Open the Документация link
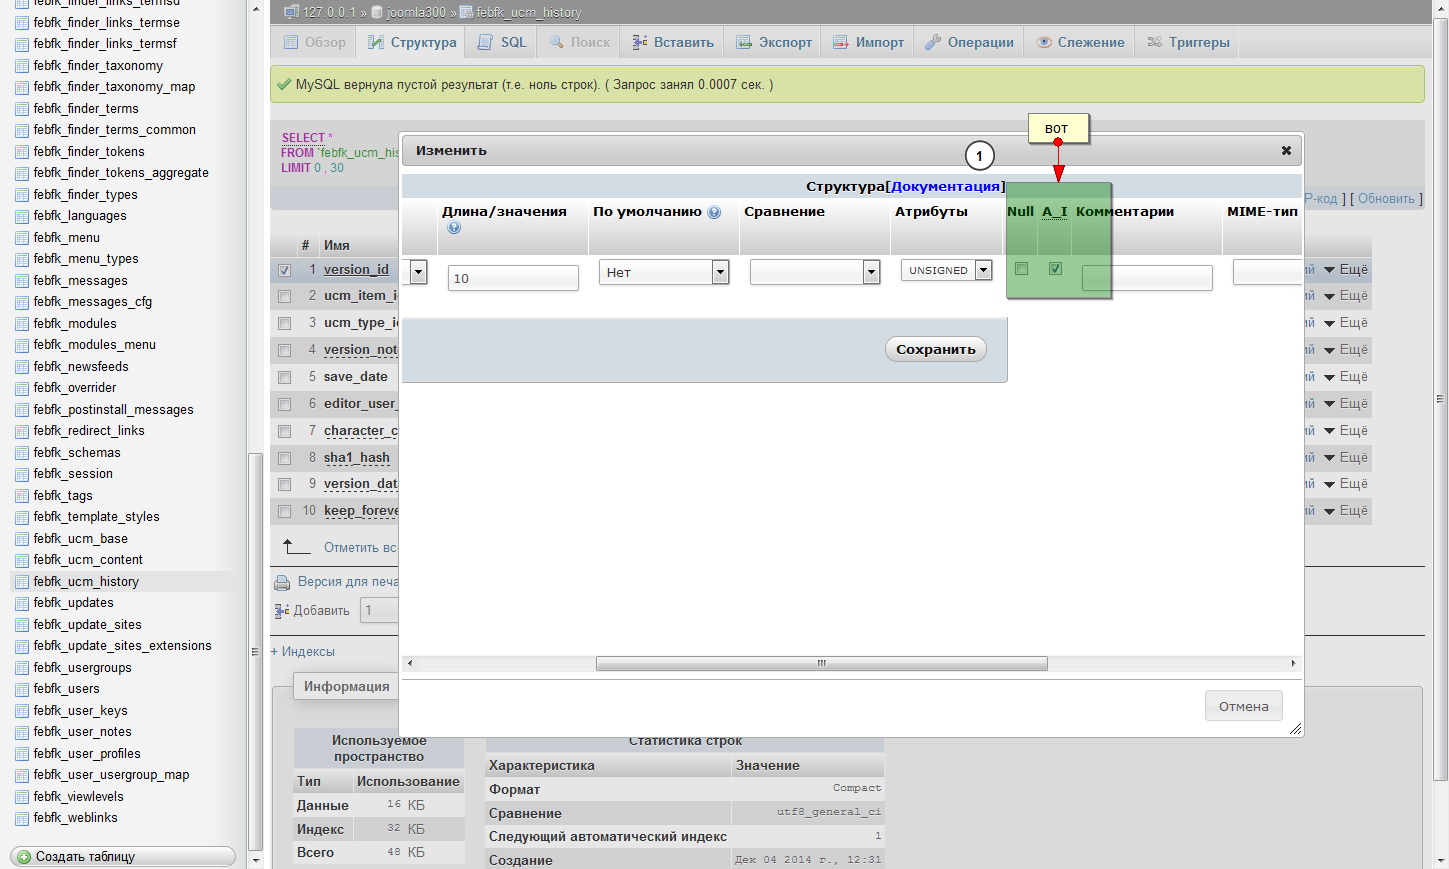This screenshot has width=1449, height=869. click(945, 187)
